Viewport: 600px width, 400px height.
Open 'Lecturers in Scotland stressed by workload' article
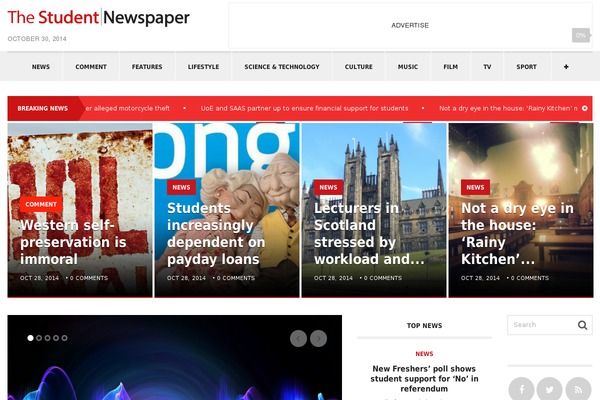click(x=369, y=233)
